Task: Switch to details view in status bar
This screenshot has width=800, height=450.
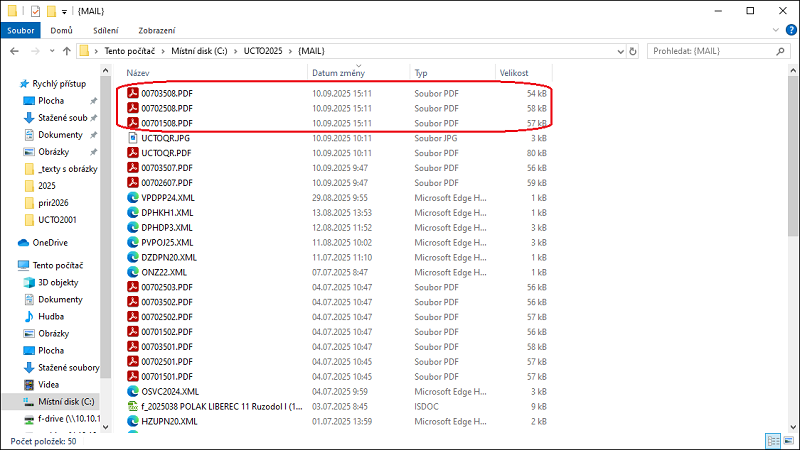Action: 773,440
